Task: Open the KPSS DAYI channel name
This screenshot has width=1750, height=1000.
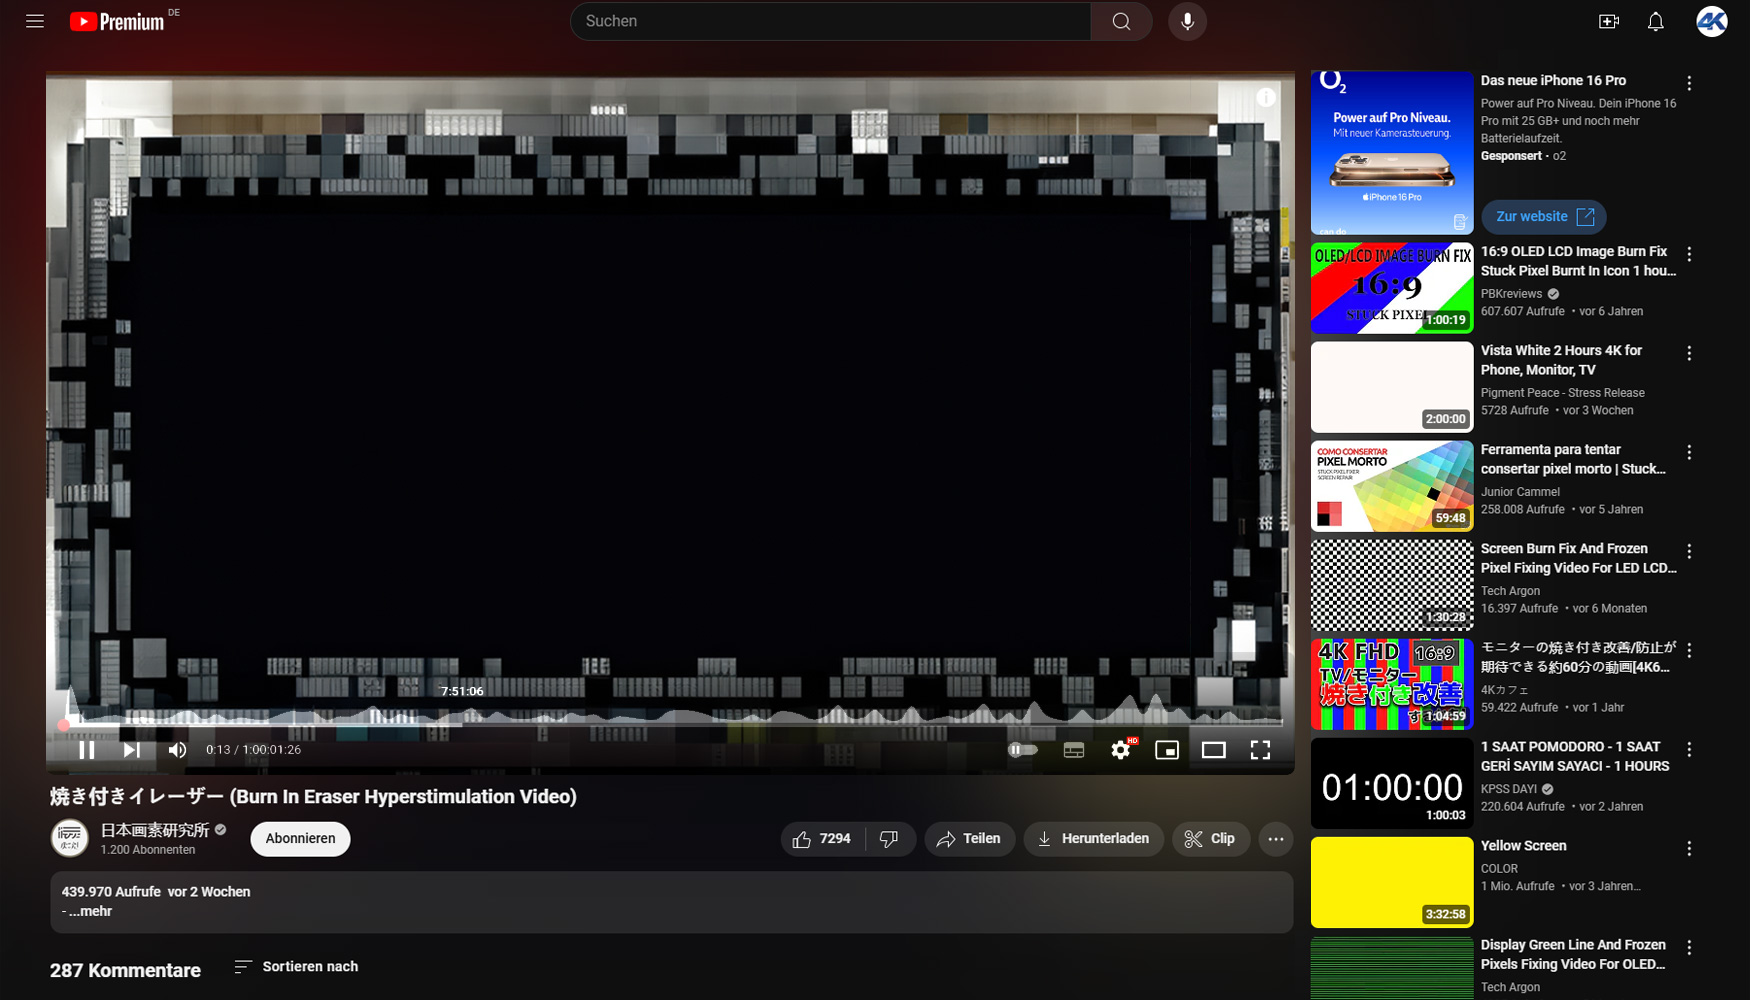Action: [x=1509, y=789]
